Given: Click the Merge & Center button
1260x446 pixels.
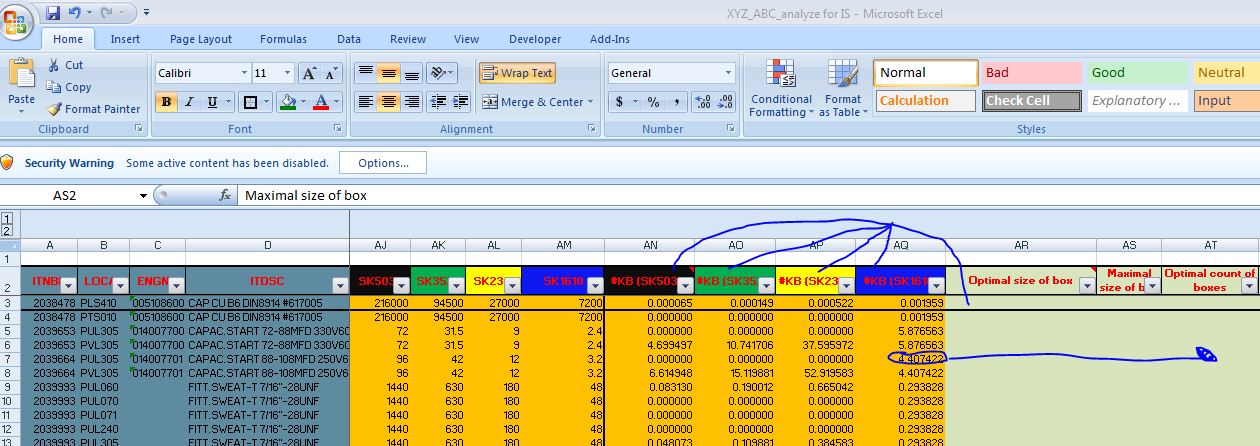Looking at the screenshot, I should click(532, 102).
